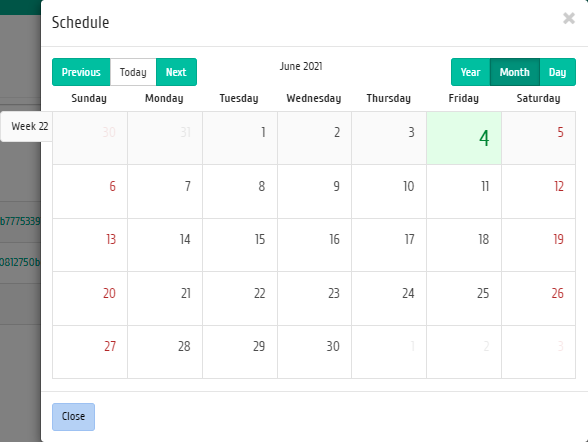Go to the previous month
The height and width of the screenshot is (442, 588).
click(x=81, y=72)
